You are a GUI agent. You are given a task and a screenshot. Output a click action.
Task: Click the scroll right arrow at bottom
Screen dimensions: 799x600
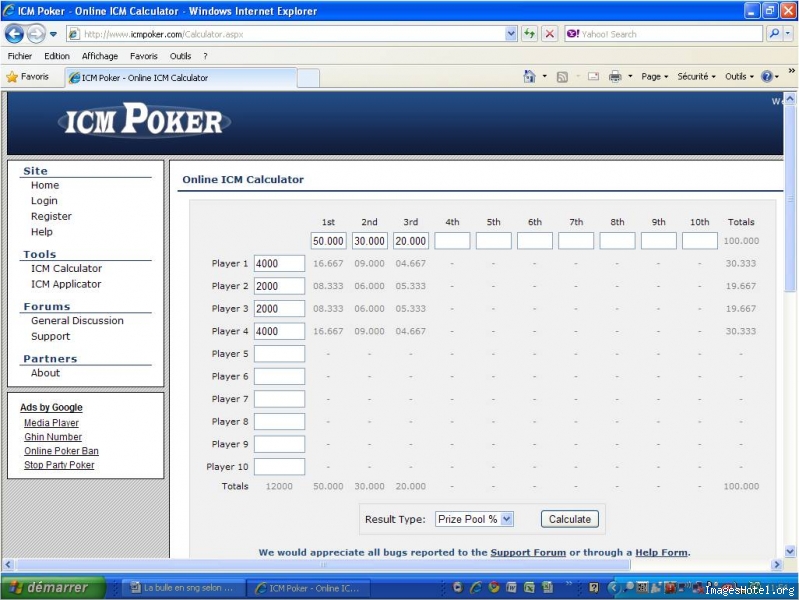click(x=777, y=564)
